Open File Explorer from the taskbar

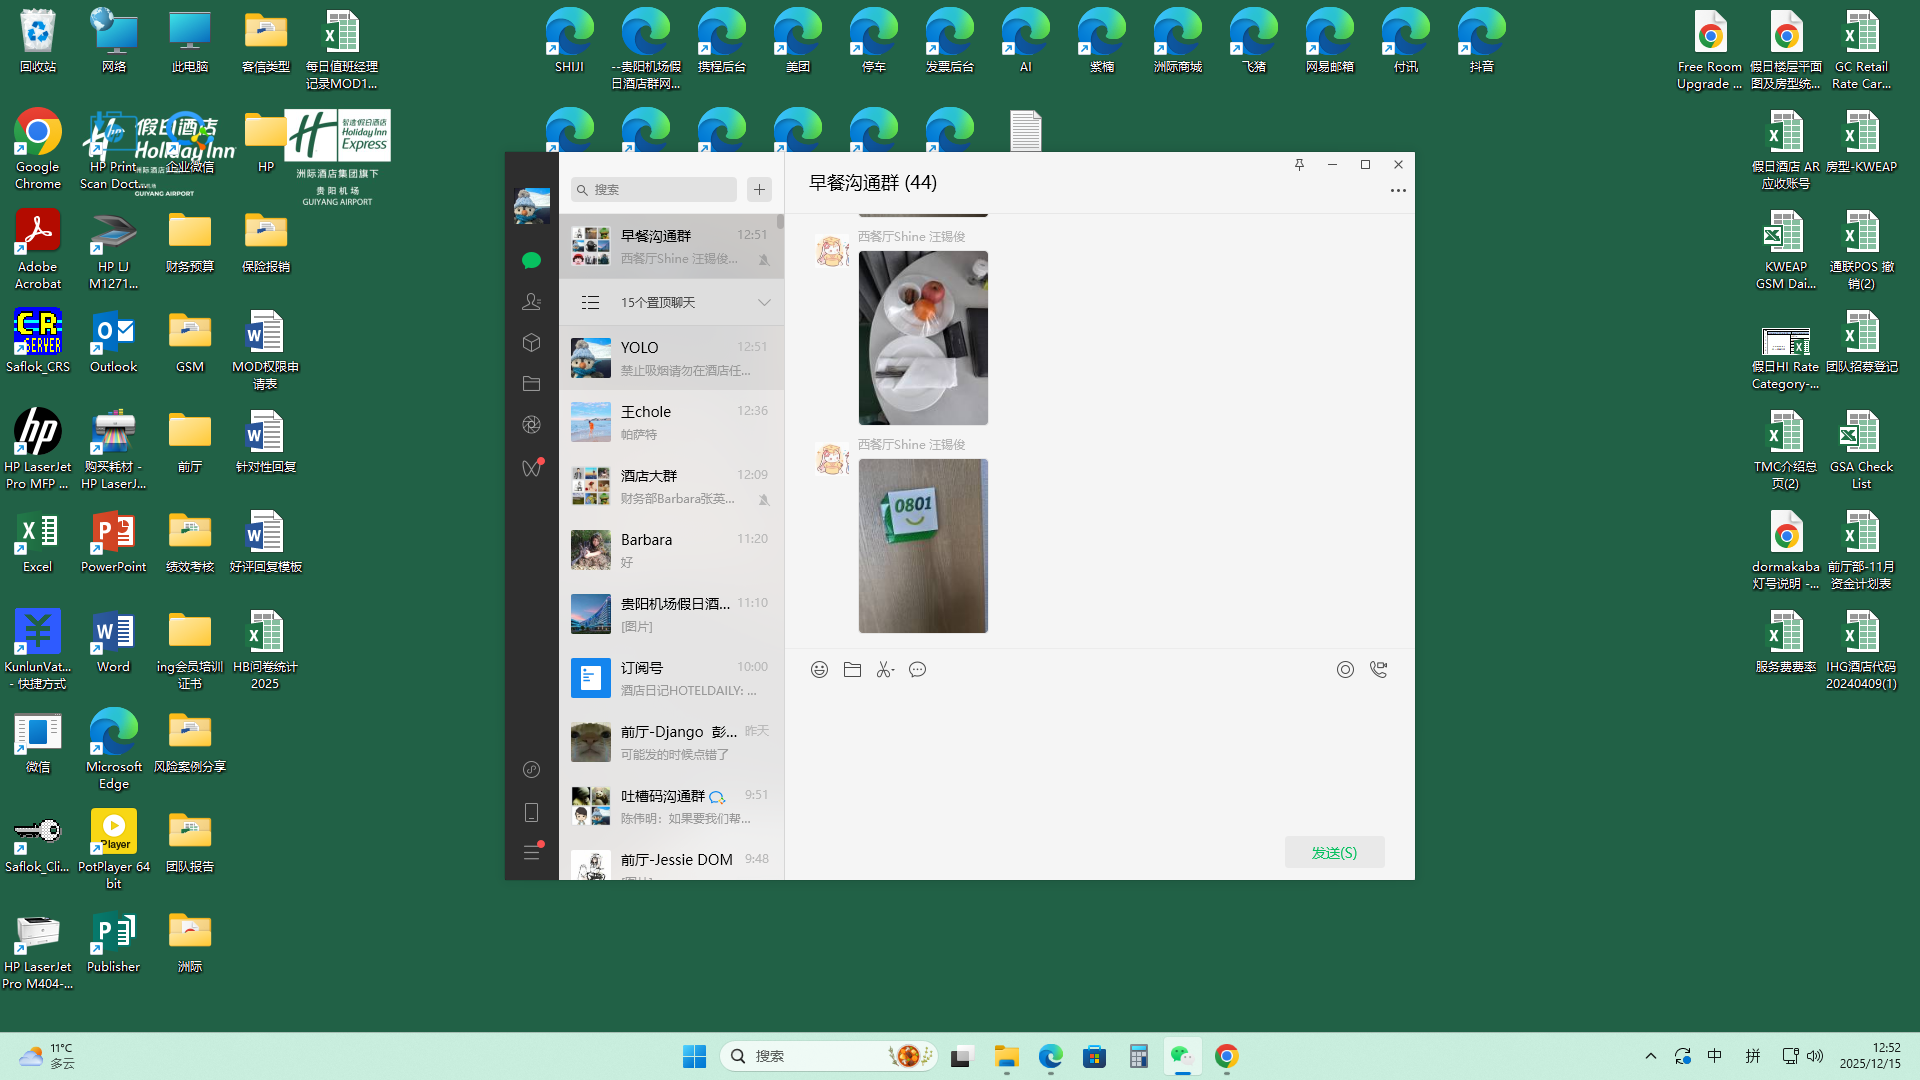(x=1006, y=1056)
